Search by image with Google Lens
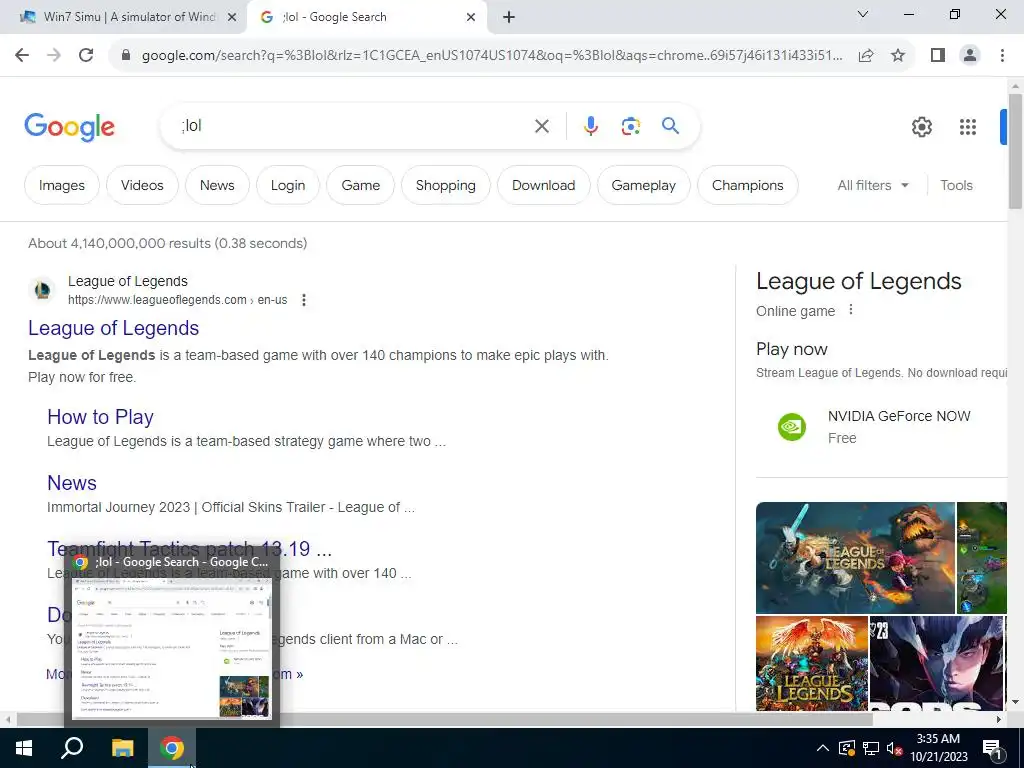This screenshot has width=1024, height=768. pyautogui.click(x=630, y=126)
